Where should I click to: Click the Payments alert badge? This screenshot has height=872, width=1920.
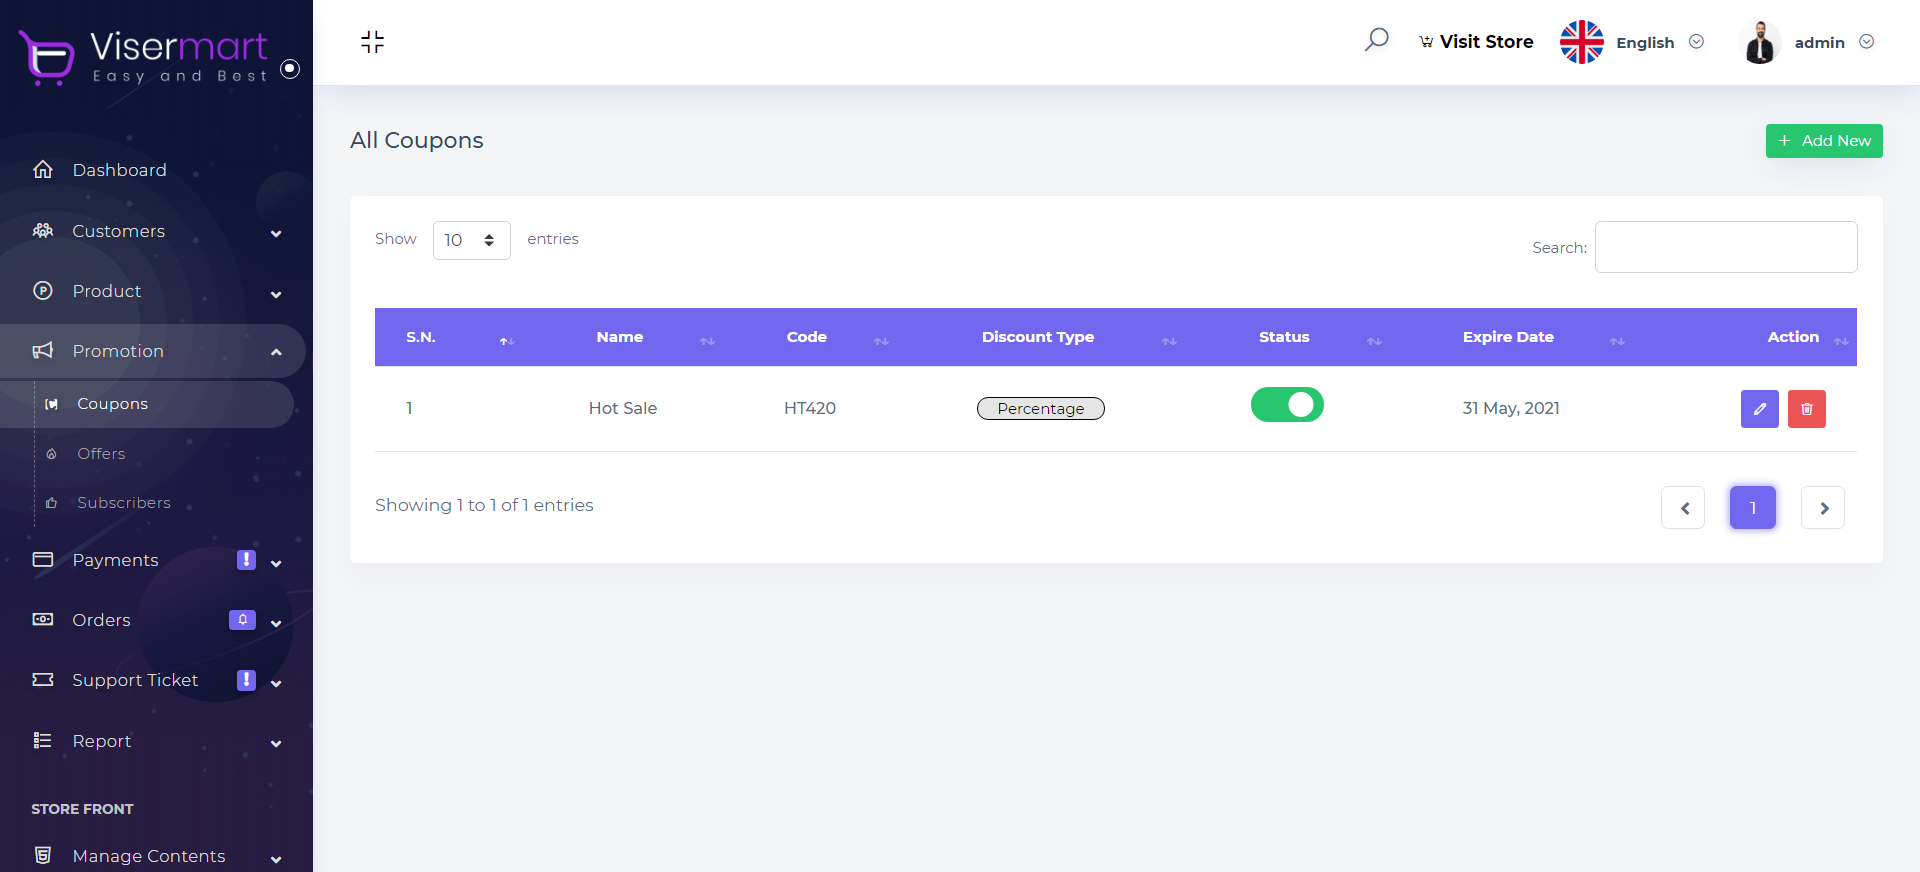pyautogui.click(x=246, y=560)
